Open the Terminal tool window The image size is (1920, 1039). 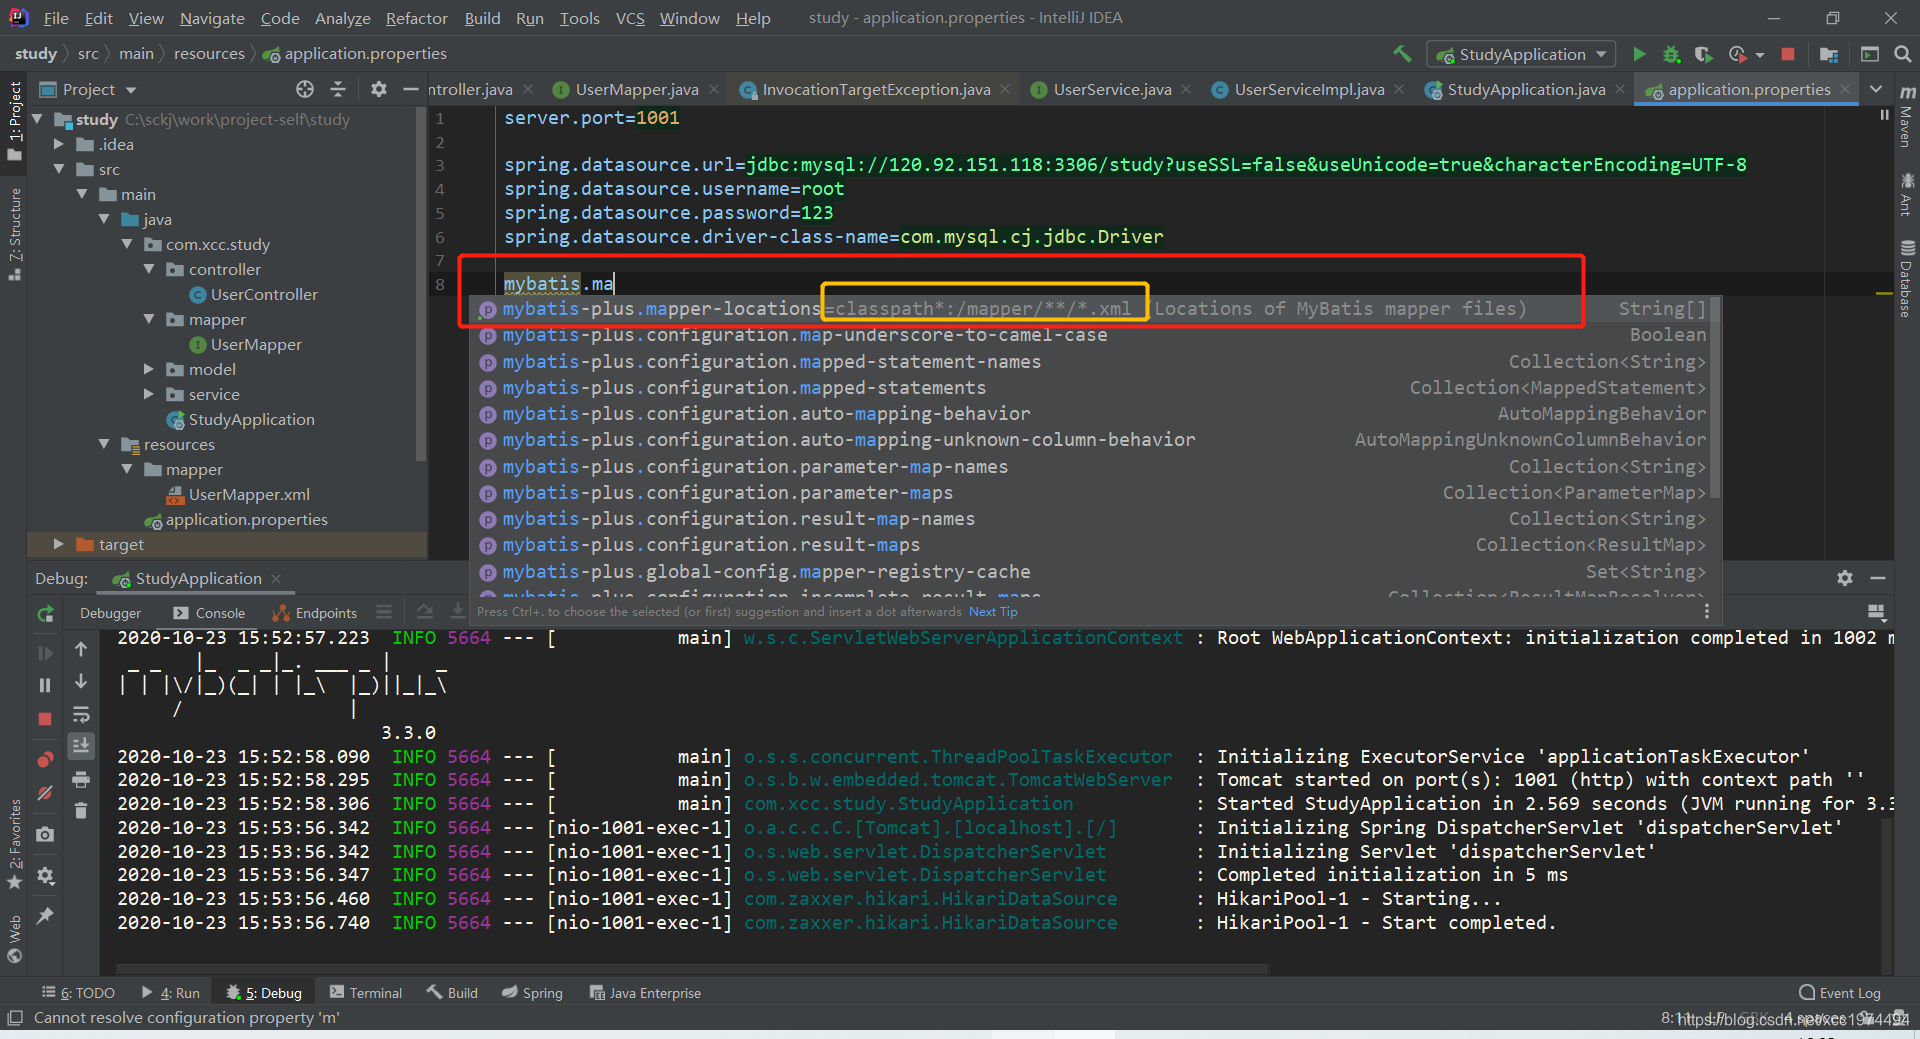tap(366, 992)
